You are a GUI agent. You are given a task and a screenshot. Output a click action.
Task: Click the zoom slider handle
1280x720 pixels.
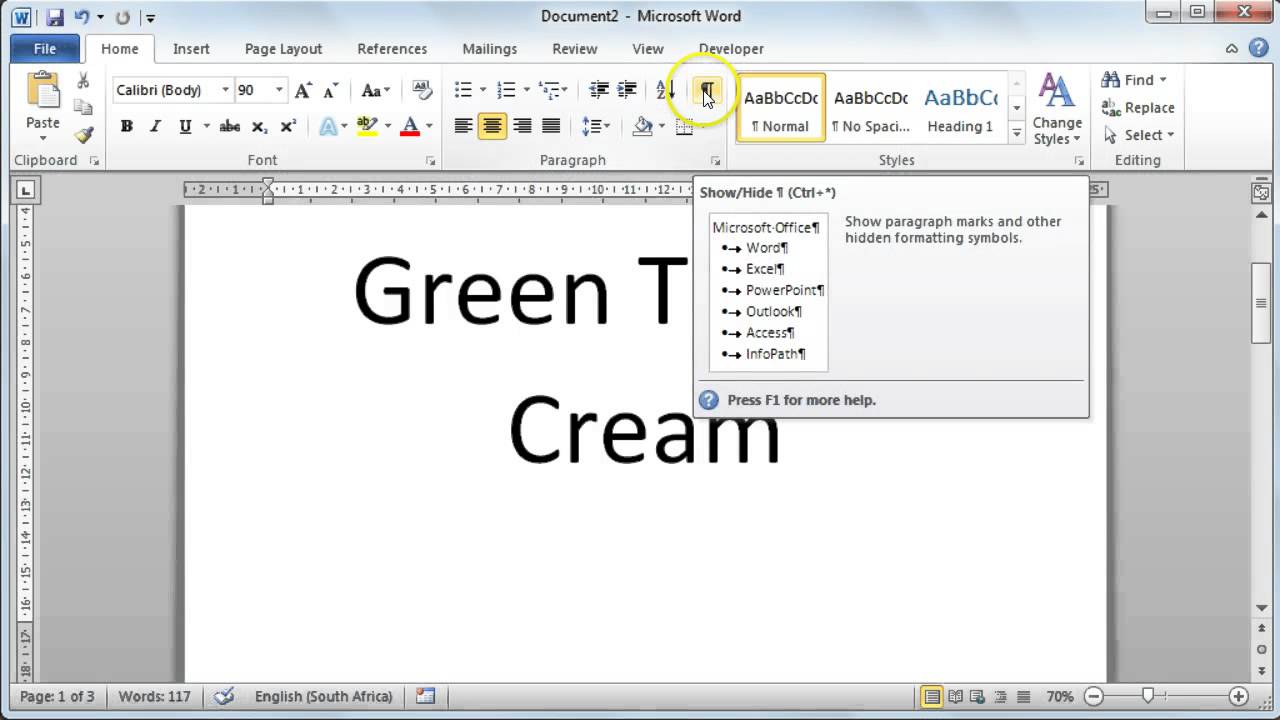1148,696
